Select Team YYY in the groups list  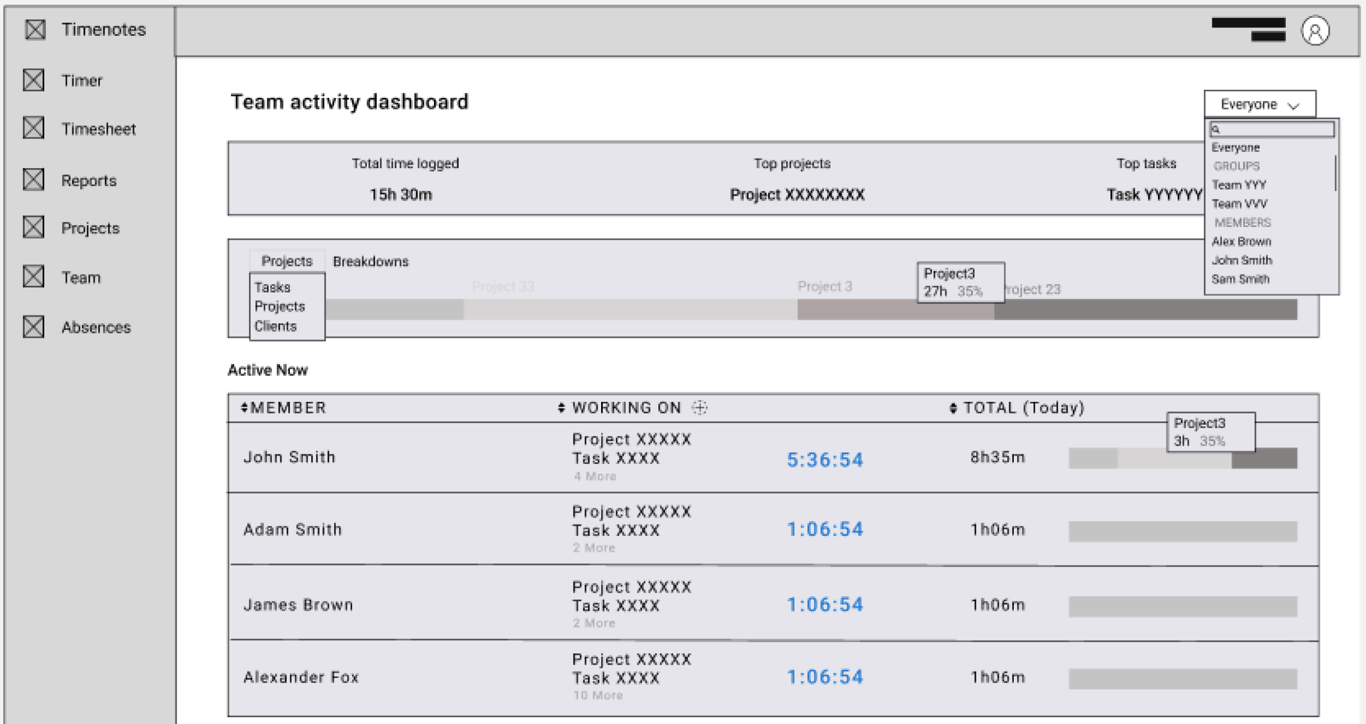click(x=1239, y=185)
